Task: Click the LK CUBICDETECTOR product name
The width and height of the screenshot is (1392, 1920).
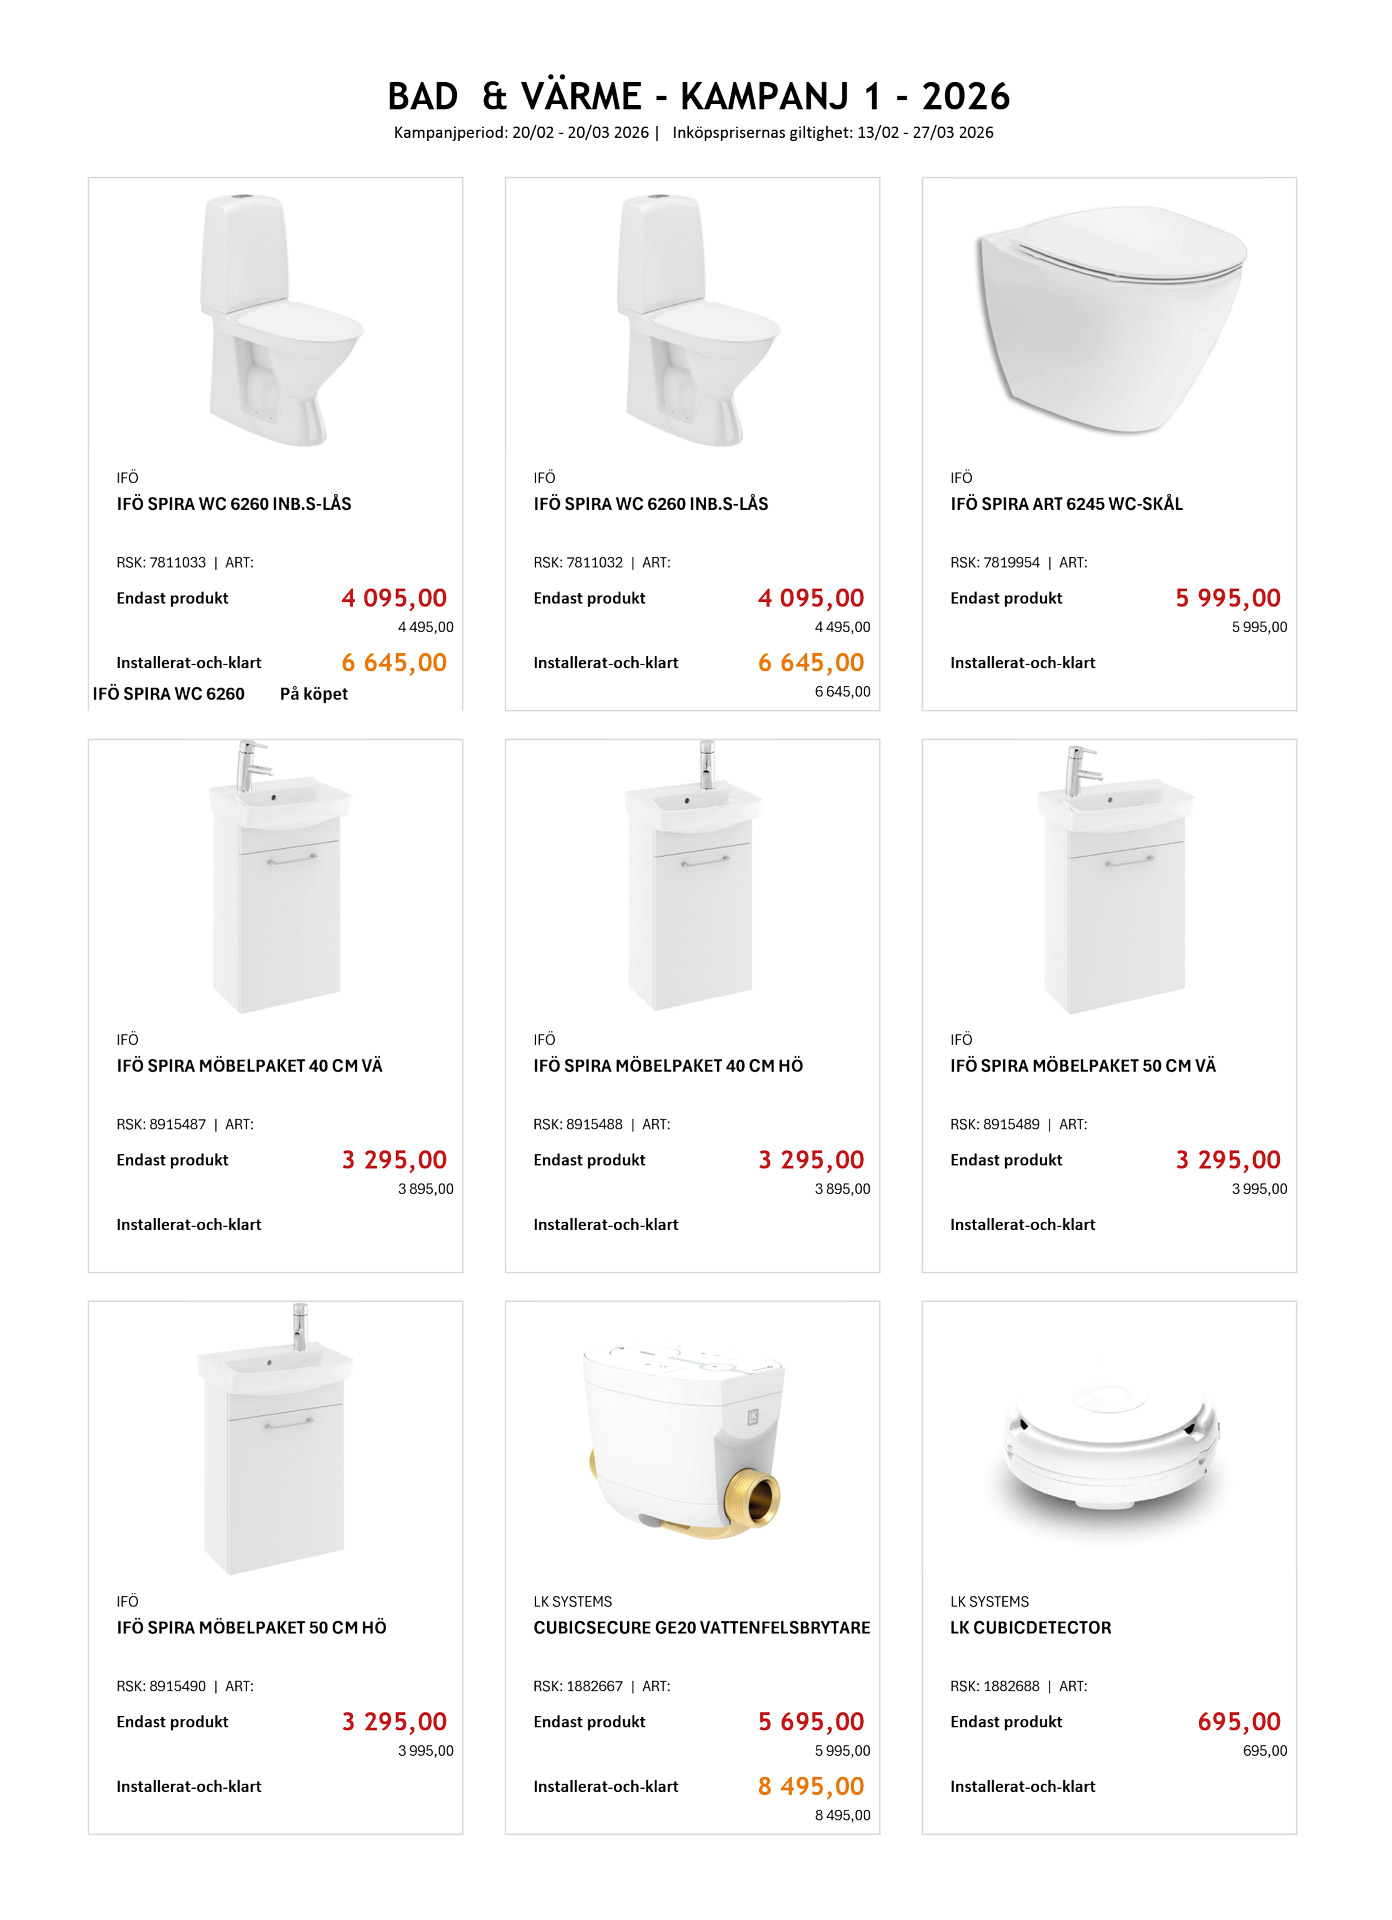Action: tap(1030, 1628)
